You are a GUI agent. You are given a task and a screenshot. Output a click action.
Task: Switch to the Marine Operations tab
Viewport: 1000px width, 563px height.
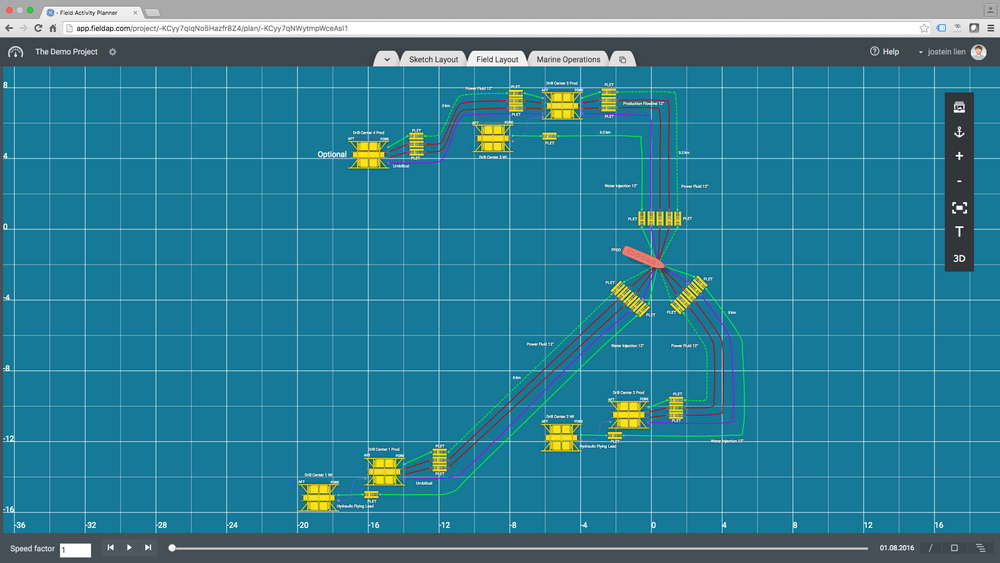(x=568, y=60)
